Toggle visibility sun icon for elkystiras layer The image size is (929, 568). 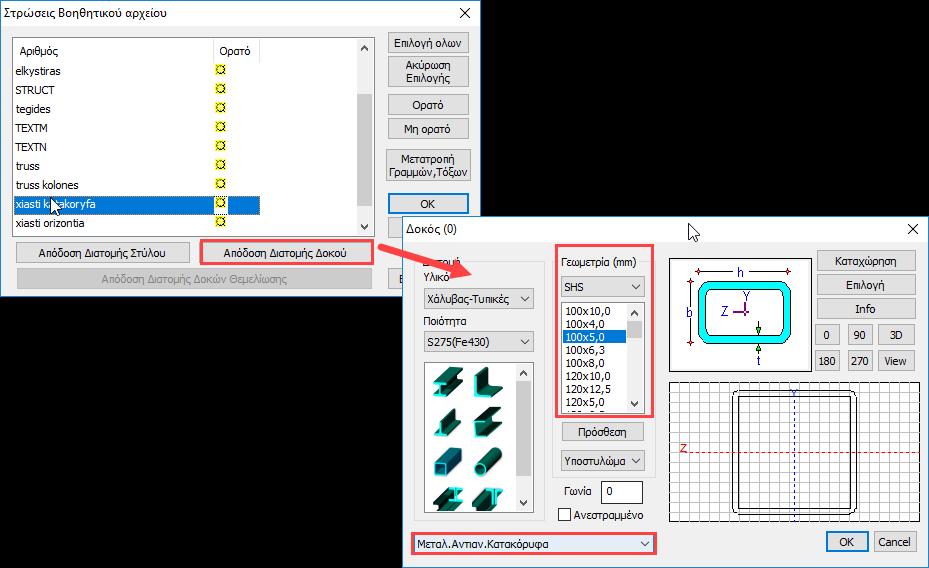tap(220, 70)
